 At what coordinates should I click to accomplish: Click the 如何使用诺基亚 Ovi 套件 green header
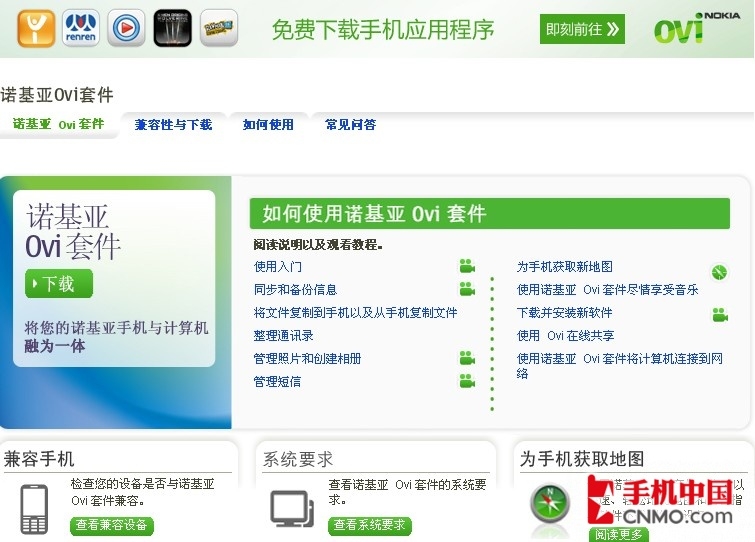pyautogui.click(x=490, y=214)
